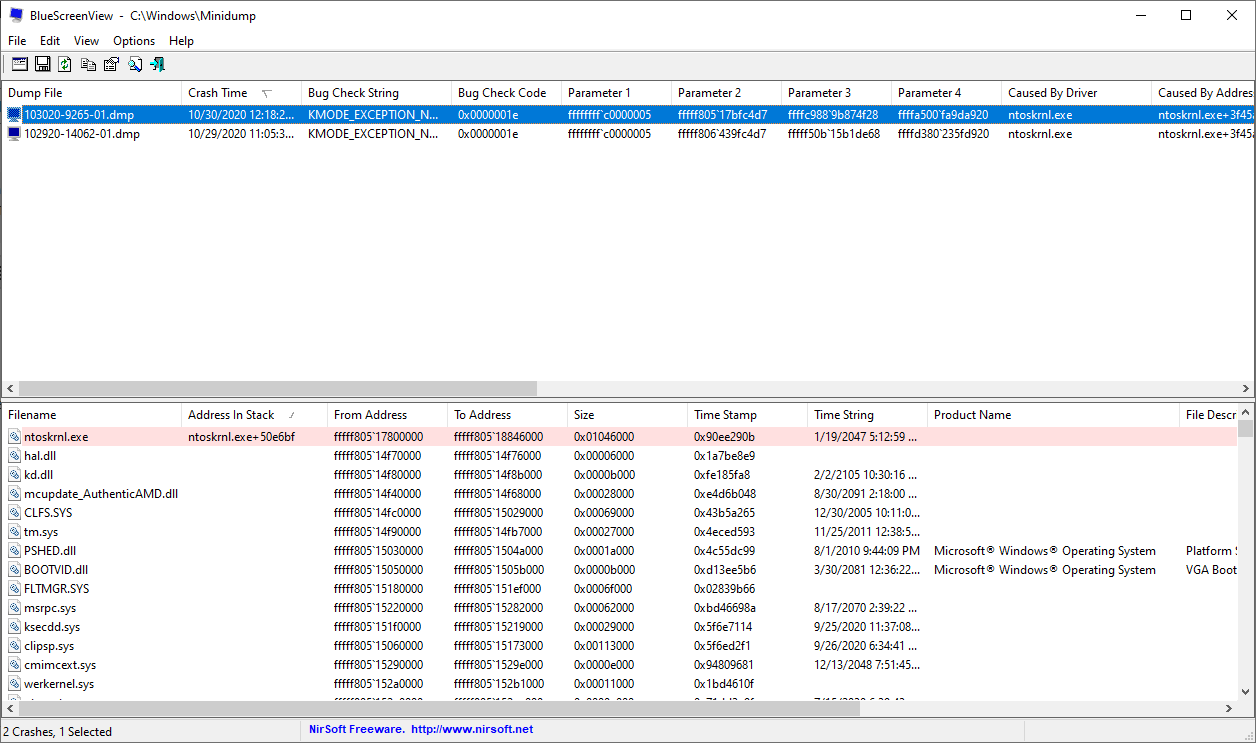Click the file icon next to ksecdd.sys
Screen dimensions: 1256x743
14,627
